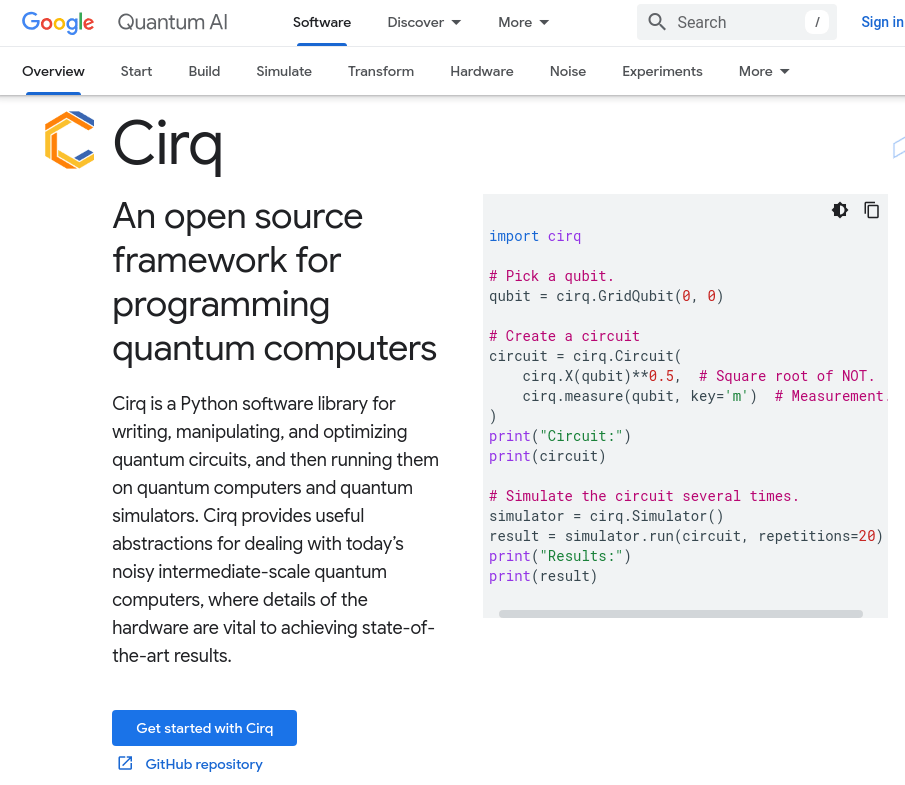Open the Discover dropdown menu
The image size is (905, 785).
(x=424, y=23)
